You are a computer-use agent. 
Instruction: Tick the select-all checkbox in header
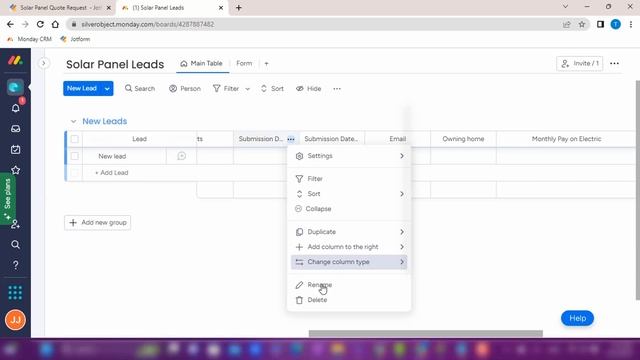coord(75,139)
